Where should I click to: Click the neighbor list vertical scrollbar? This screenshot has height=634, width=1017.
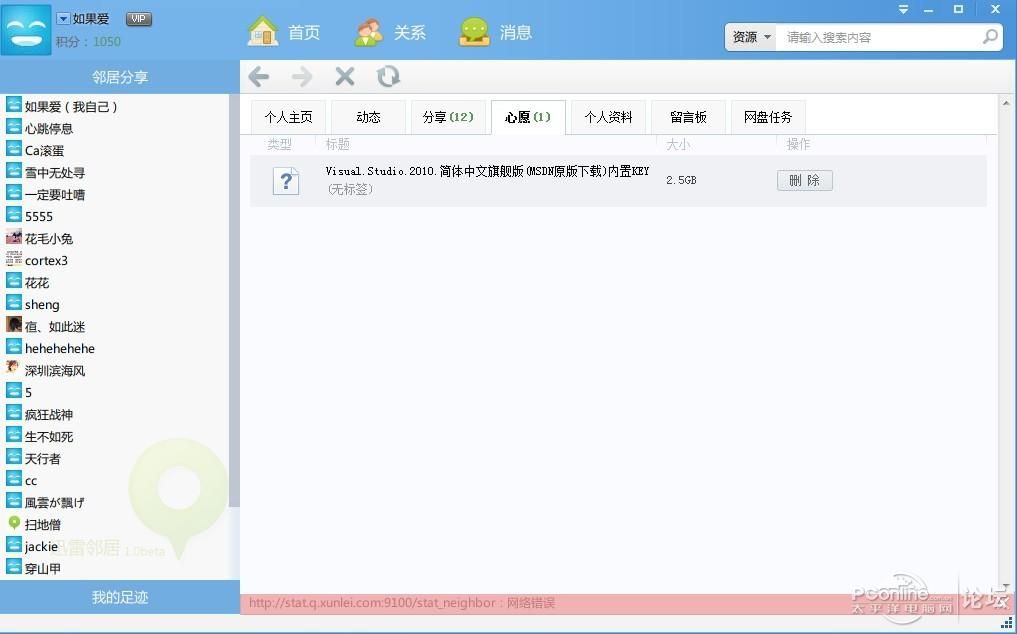point(234,300)
